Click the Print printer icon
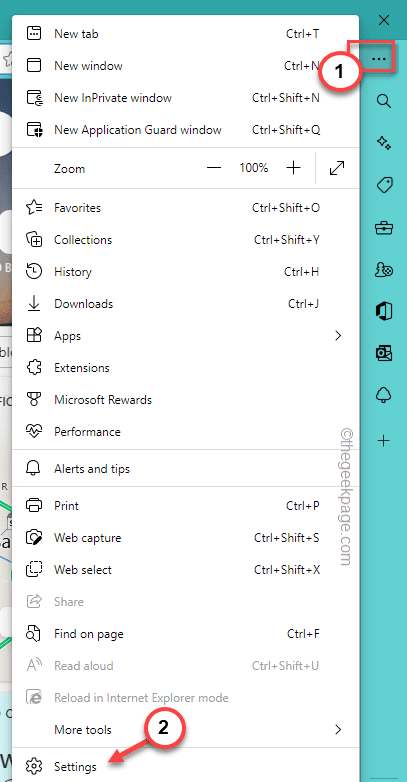The width and height of the screenshot is (407, 782). click(34, 506)
